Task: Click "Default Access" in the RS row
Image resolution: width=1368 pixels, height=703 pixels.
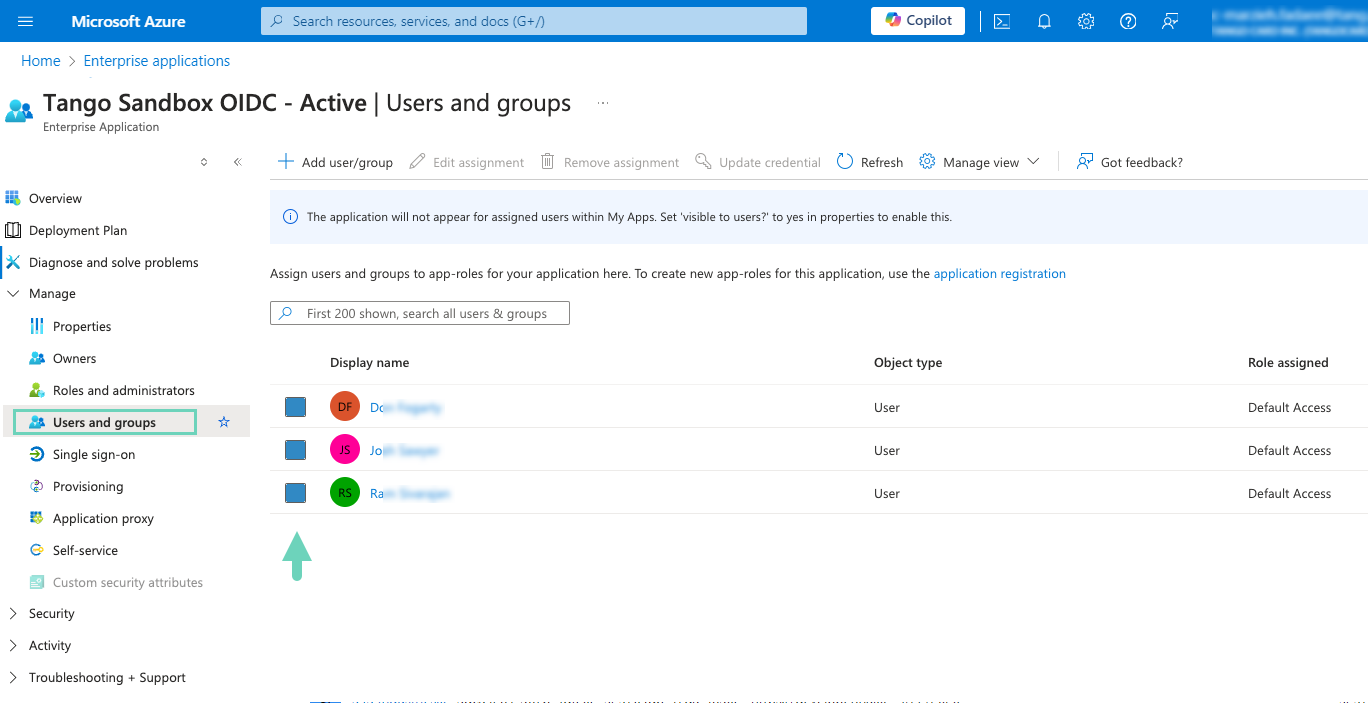Action: pos(1290,494)
